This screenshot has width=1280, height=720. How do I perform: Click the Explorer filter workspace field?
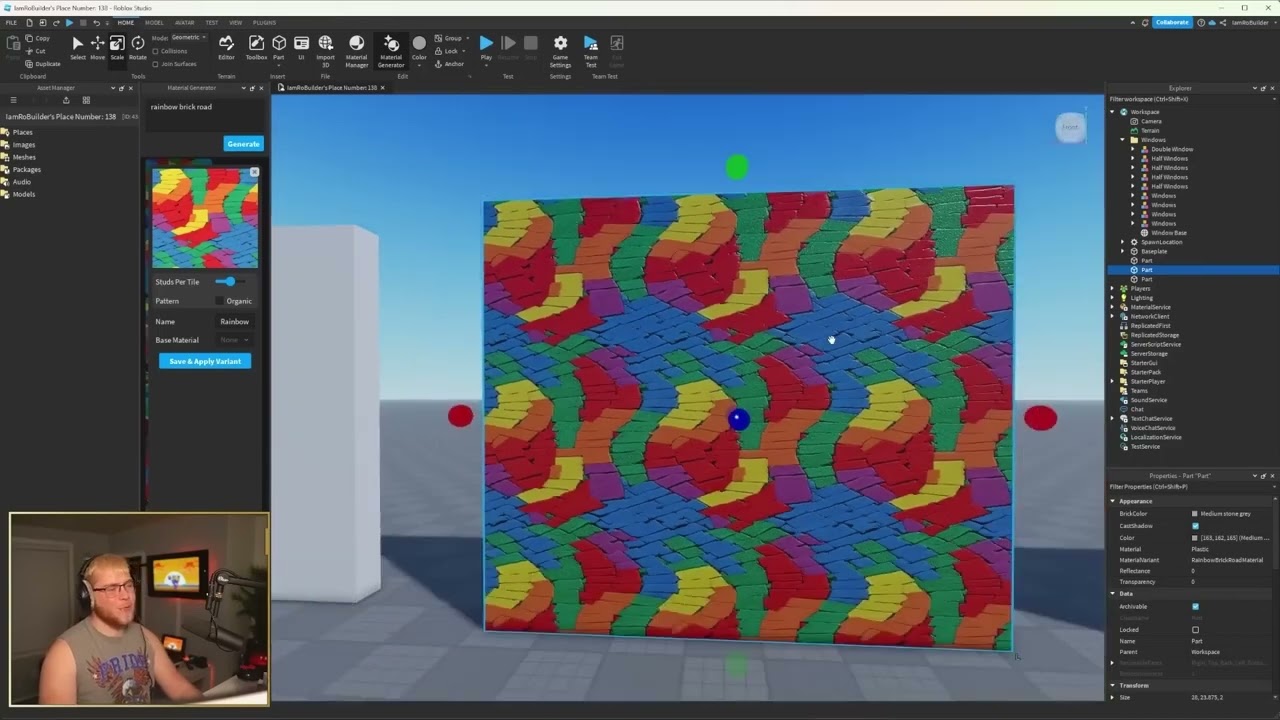(x=1190, y=99)
